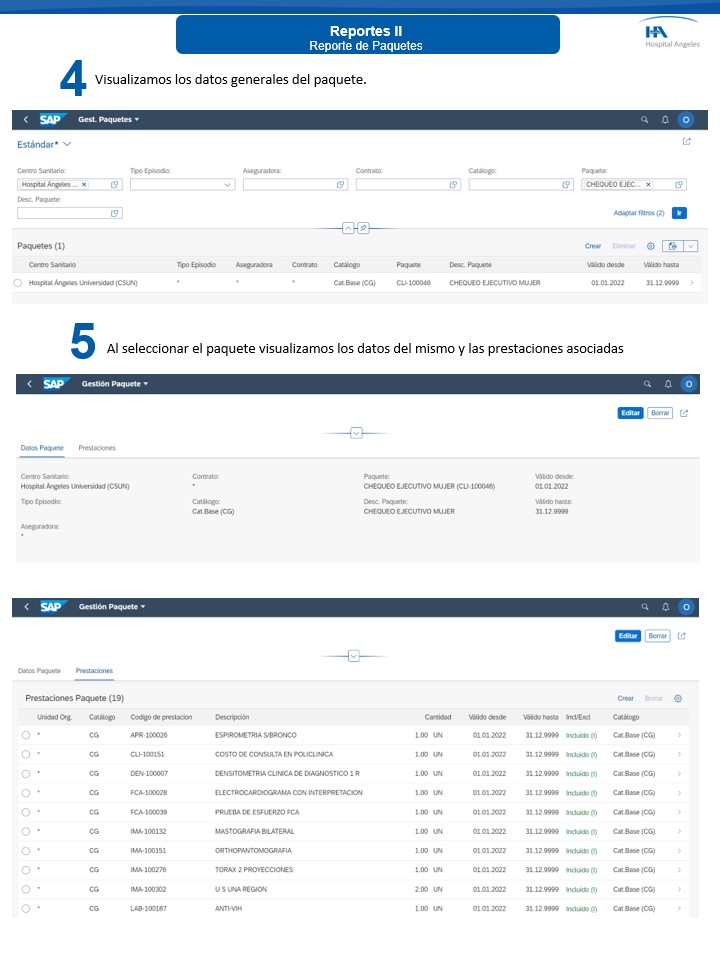The height and width of the screenshot is (960, 720).
Task: Select the radio button for ESPIROMETRIA S/BRONCO
Action: pyautogui.click(x=25, y=735)
